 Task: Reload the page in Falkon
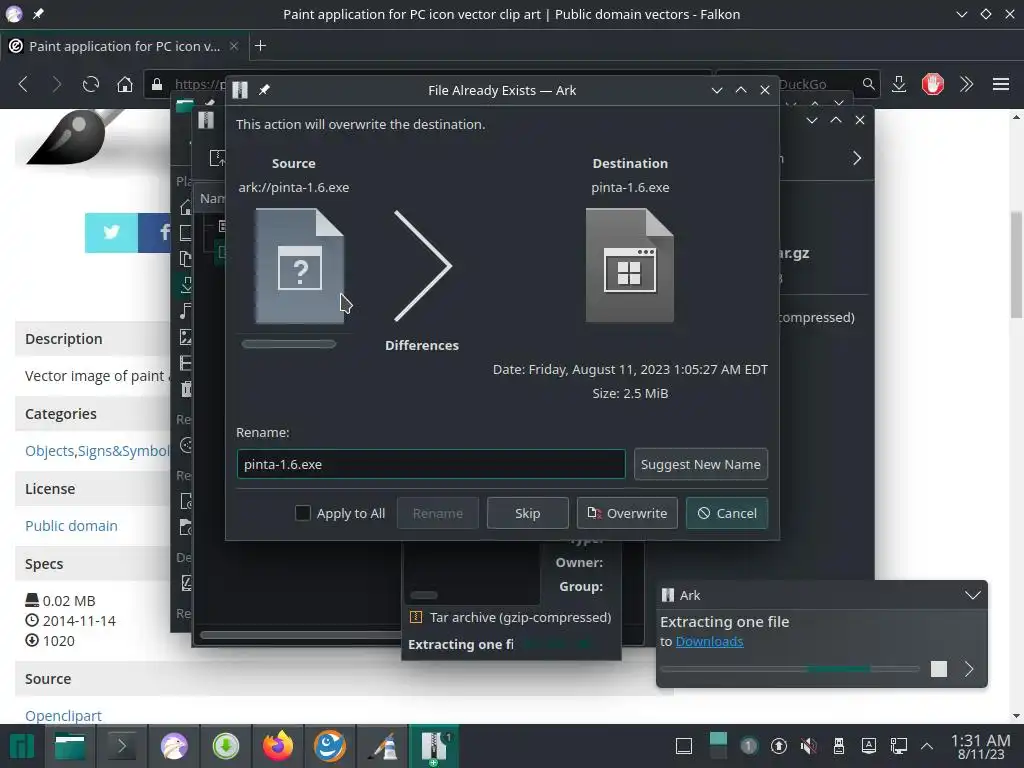(x=91, y=84)
